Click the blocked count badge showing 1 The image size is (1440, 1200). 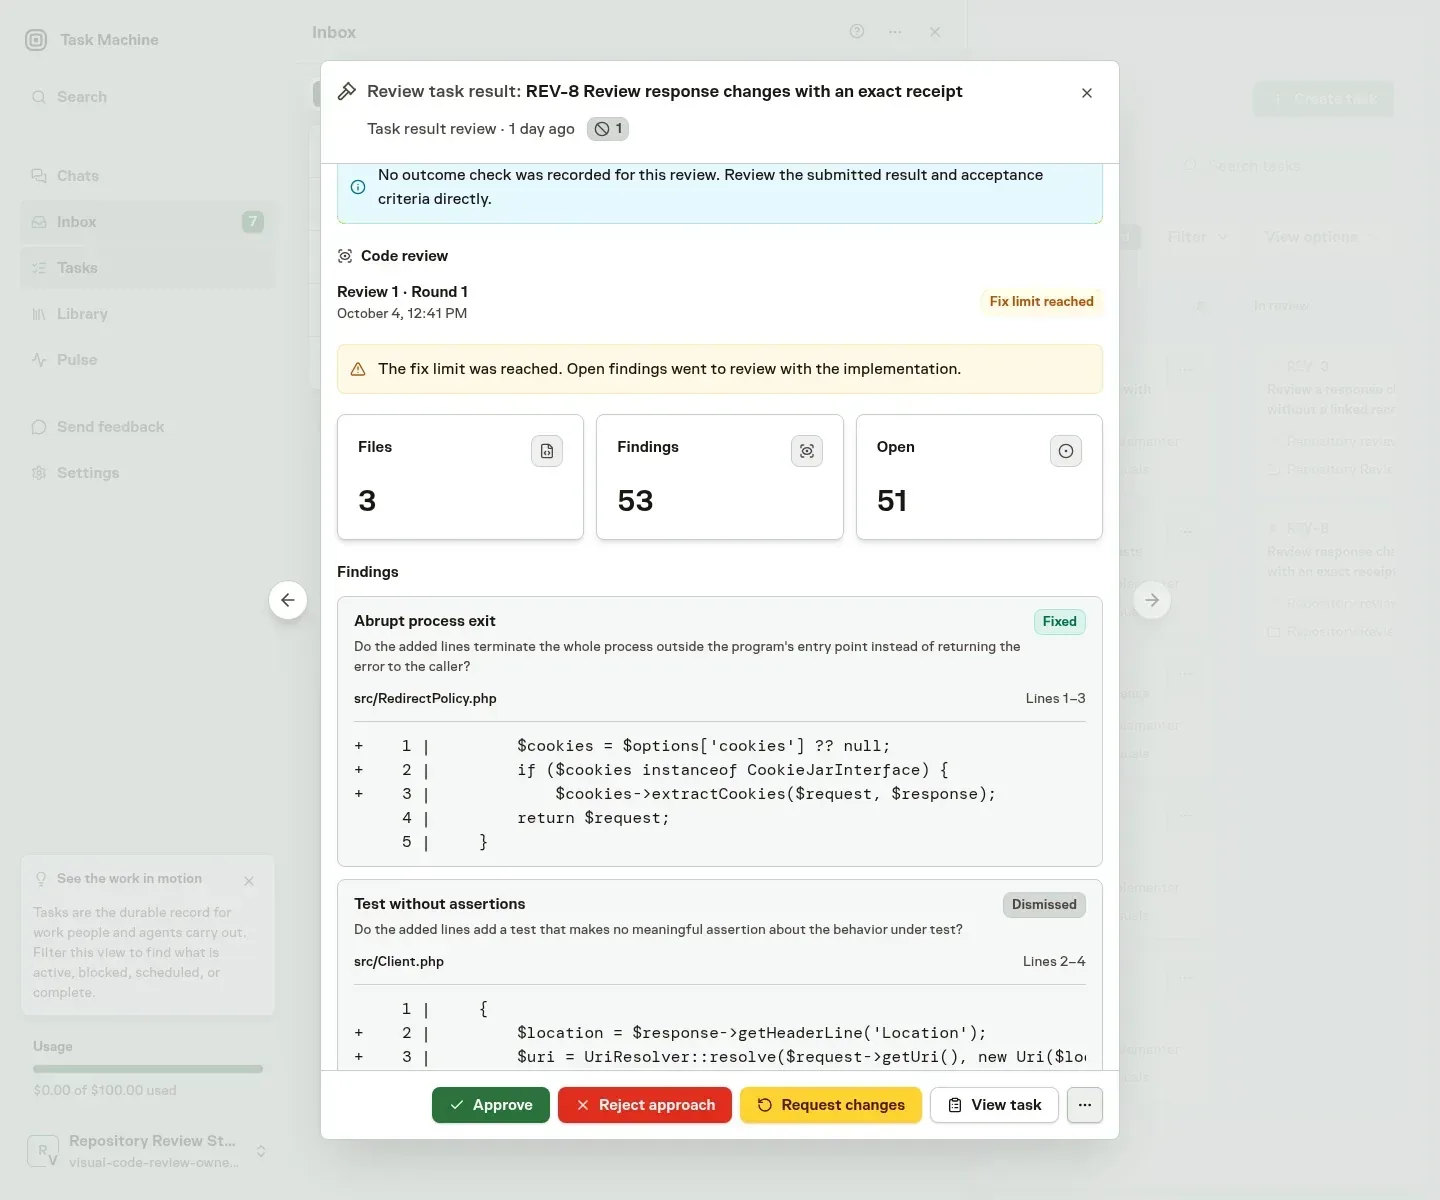click(608, 129)
